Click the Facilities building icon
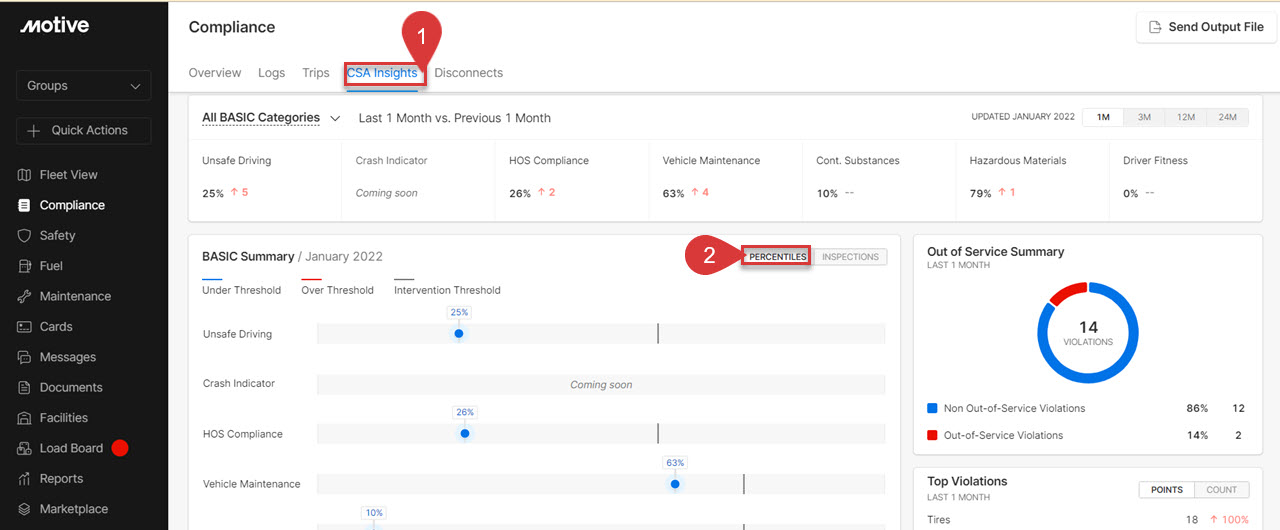 coord(25,418)
